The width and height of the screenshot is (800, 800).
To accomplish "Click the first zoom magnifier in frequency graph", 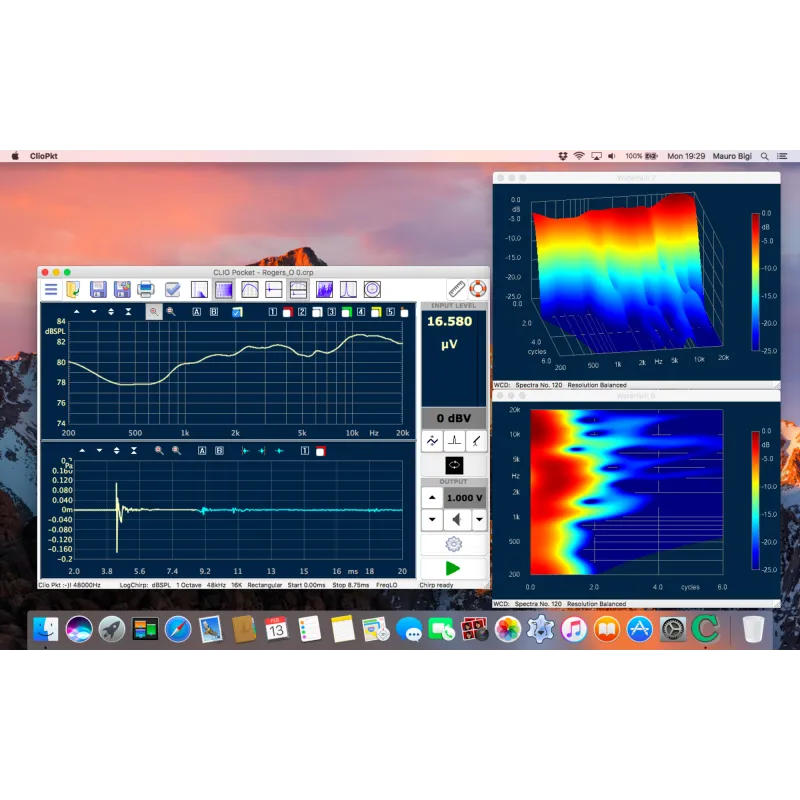I will tap(154, 312).
